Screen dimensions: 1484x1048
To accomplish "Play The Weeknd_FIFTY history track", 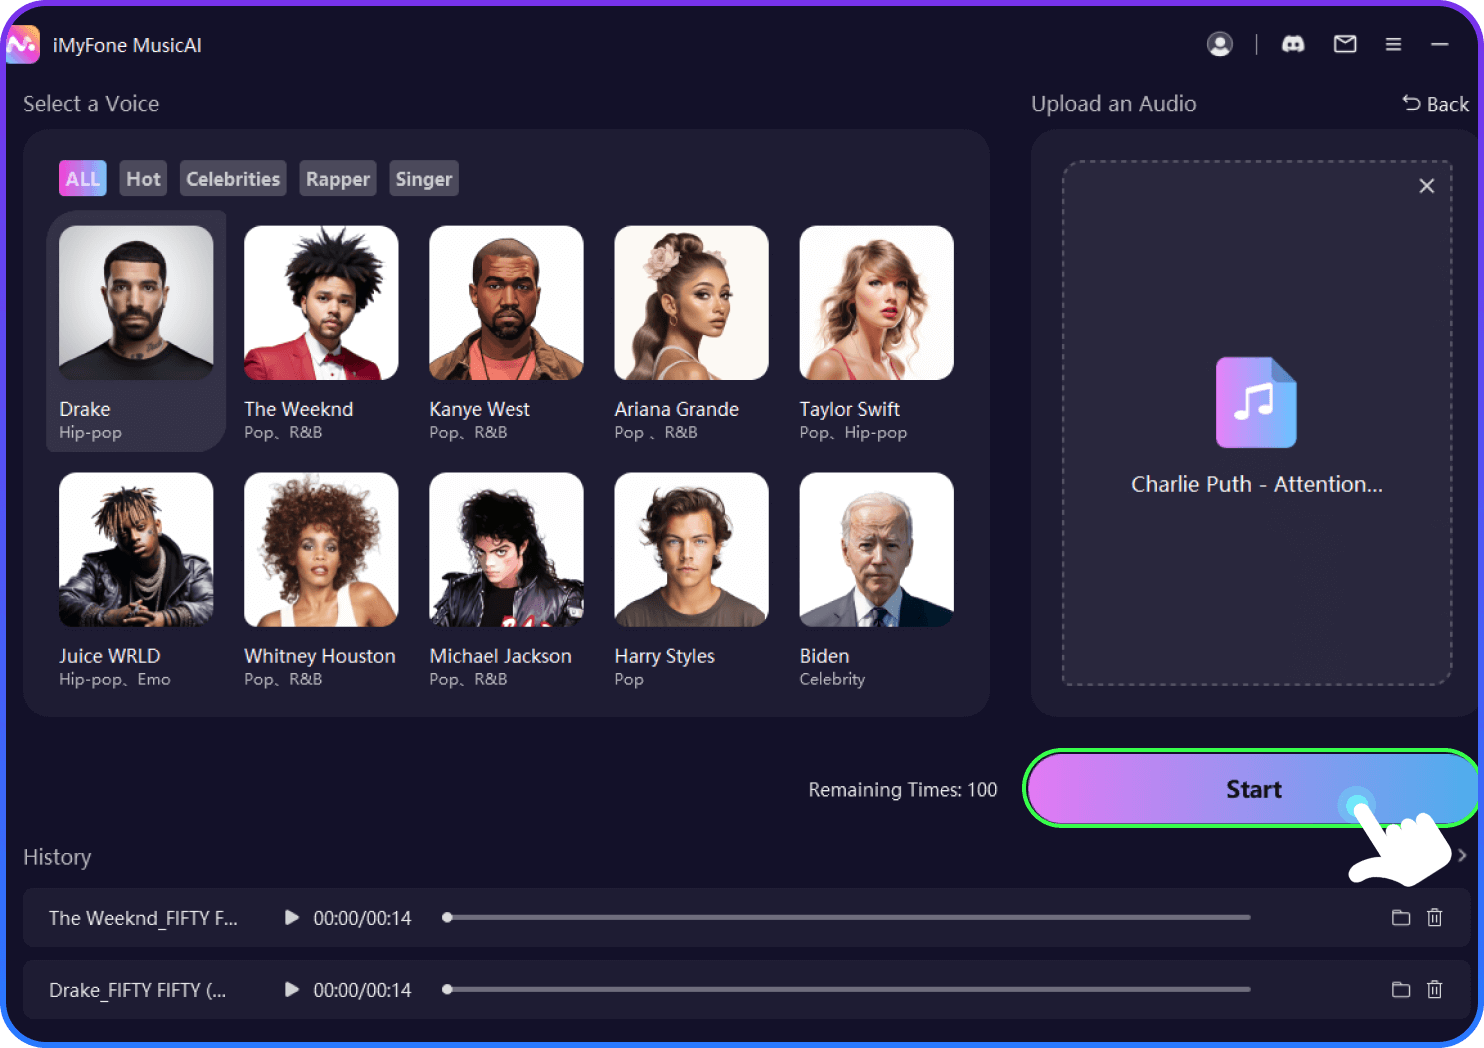I will click(291, 917).
